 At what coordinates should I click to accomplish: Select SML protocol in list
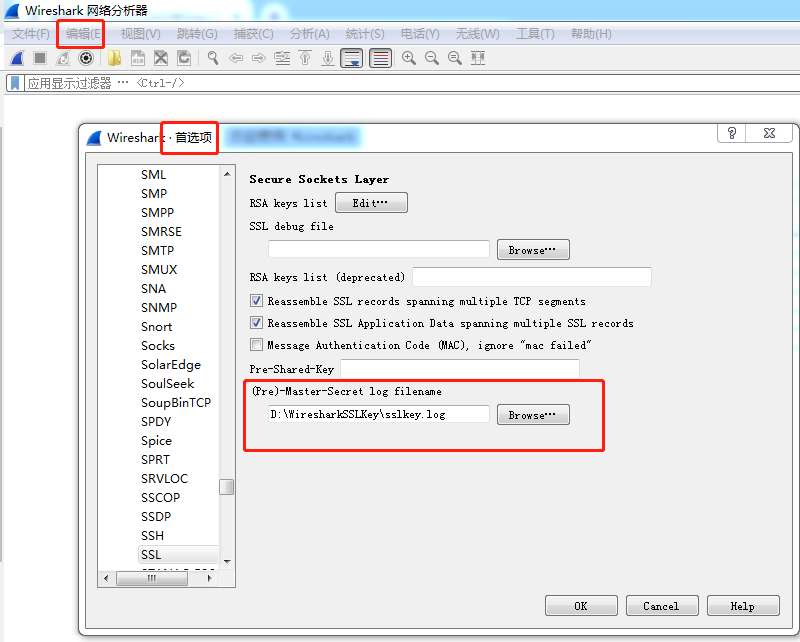click(154, 175)
